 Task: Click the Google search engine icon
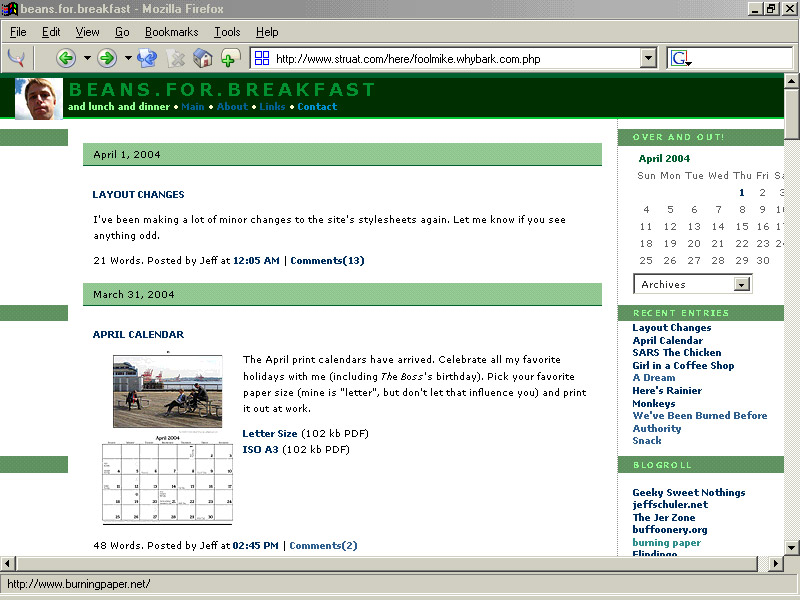(679, 58)
